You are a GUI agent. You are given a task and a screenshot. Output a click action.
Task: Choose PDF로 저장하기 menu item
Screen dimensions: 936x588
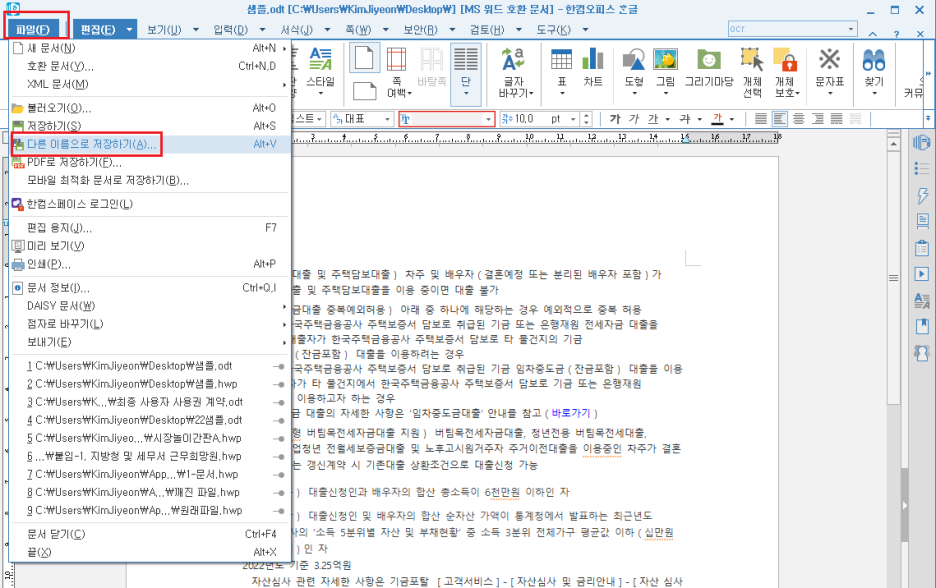point(149,162)
